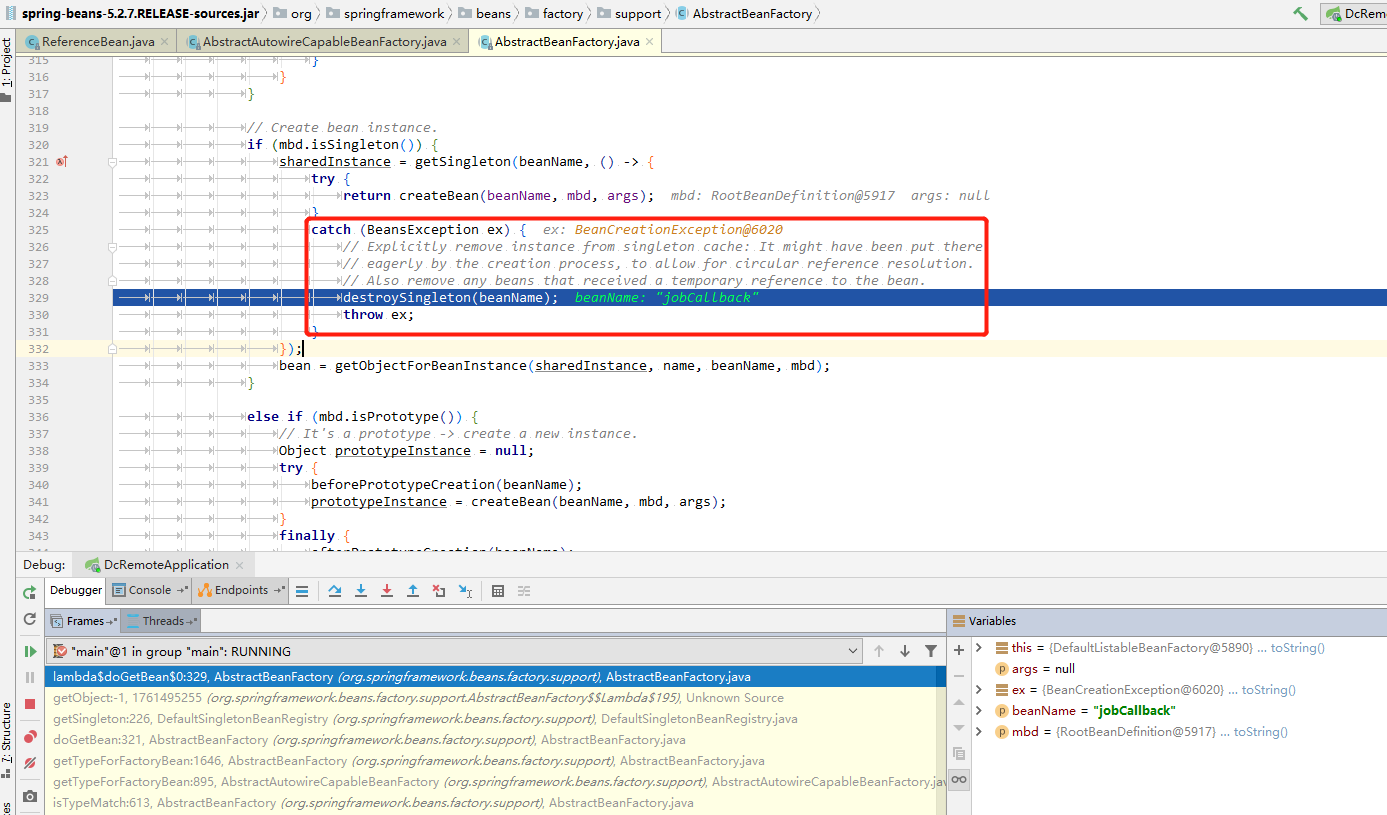Add a new watch with the plus icon
Viewport: 1387px width, 815px height.
click(x=959, y=649)
